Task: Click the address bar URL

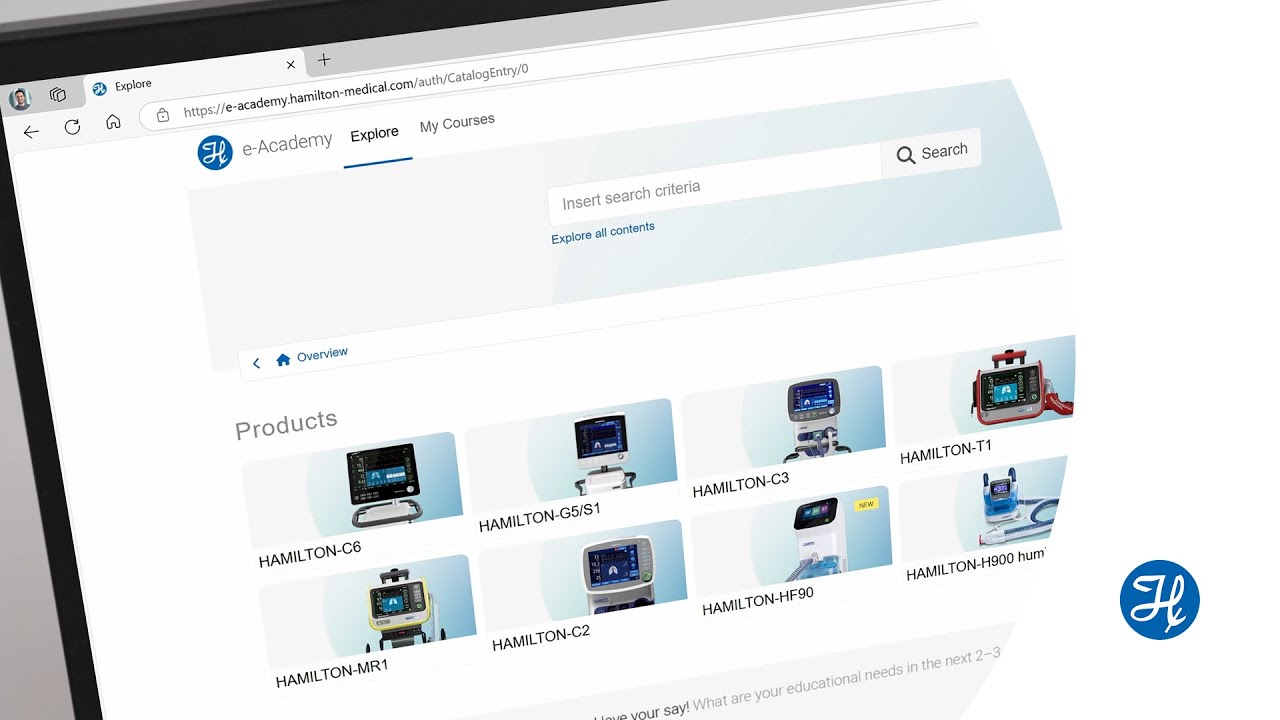Action: (x=356, y=91)
